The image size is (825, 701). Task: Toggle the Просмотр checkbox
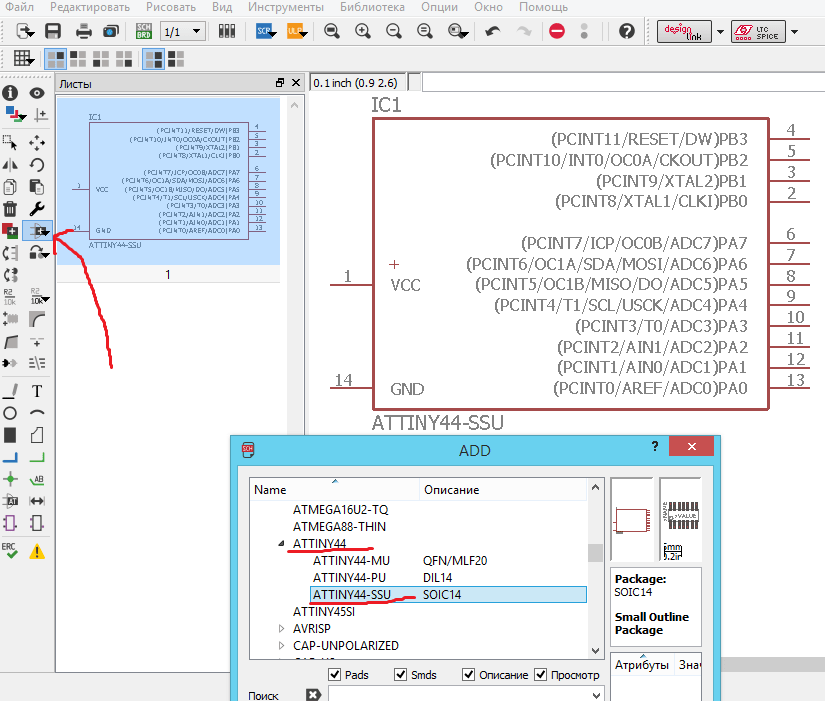(x=540, y=674)
